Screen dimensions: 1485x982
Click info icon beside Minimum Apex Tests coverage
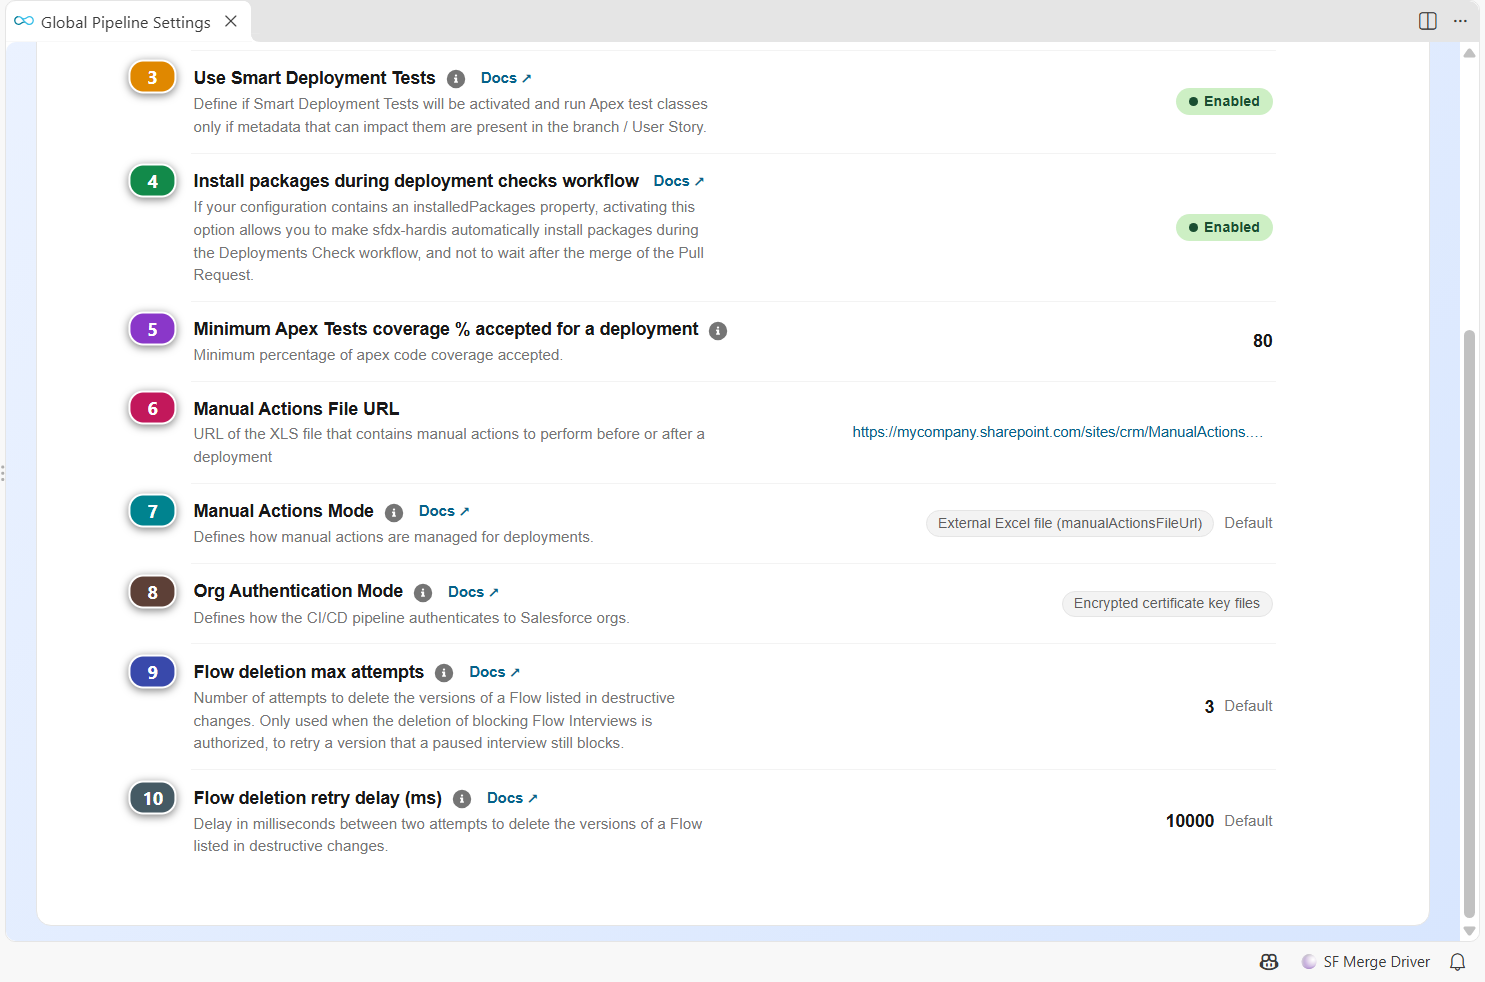click(x=718, y=331)
